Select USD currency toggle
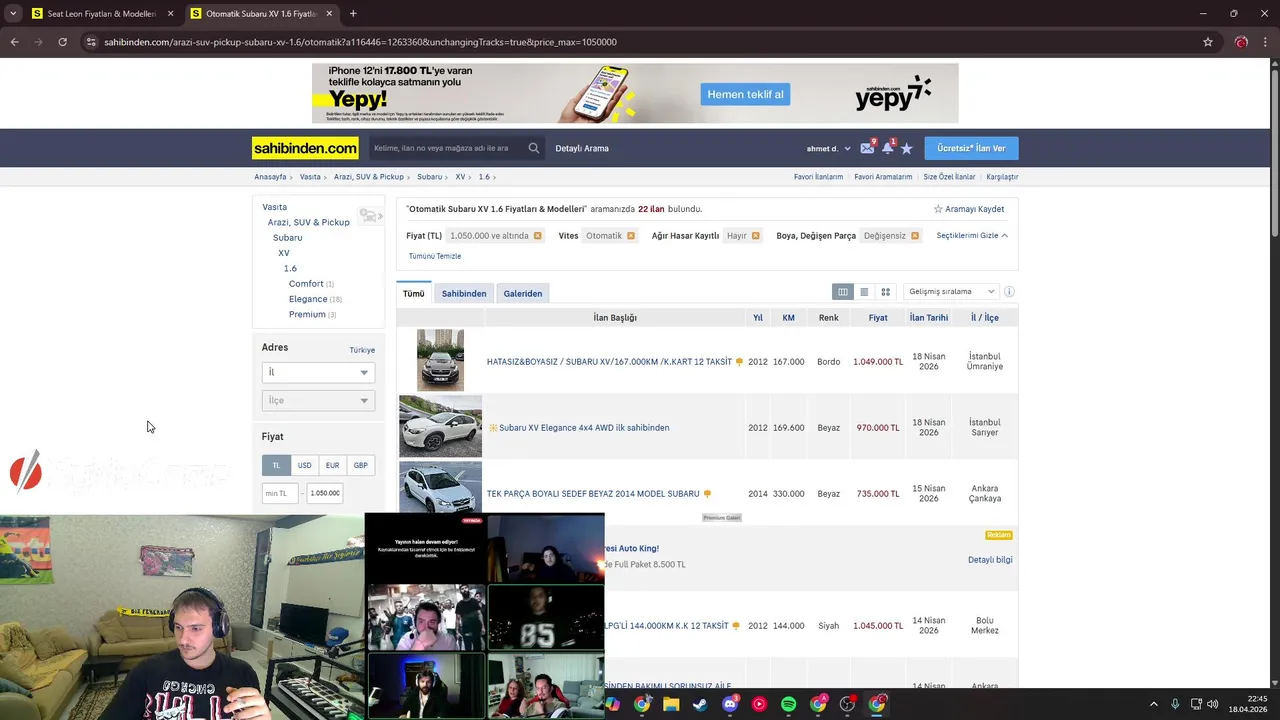Image resolution: width=1280 pixels, height=720 pixels. pos(304,465)
